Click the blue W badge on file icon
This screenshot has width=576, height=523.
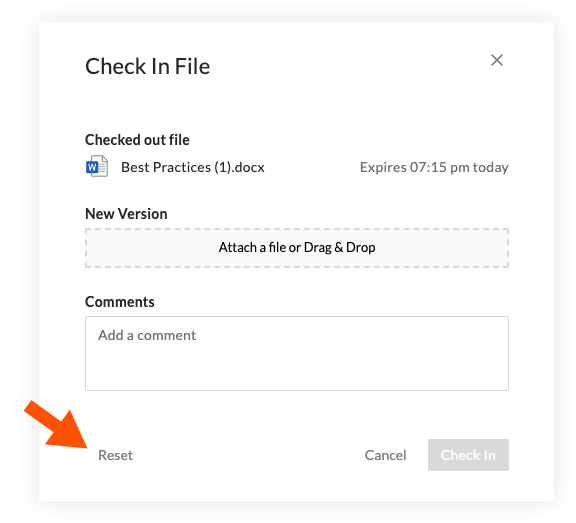pos(92,167)
